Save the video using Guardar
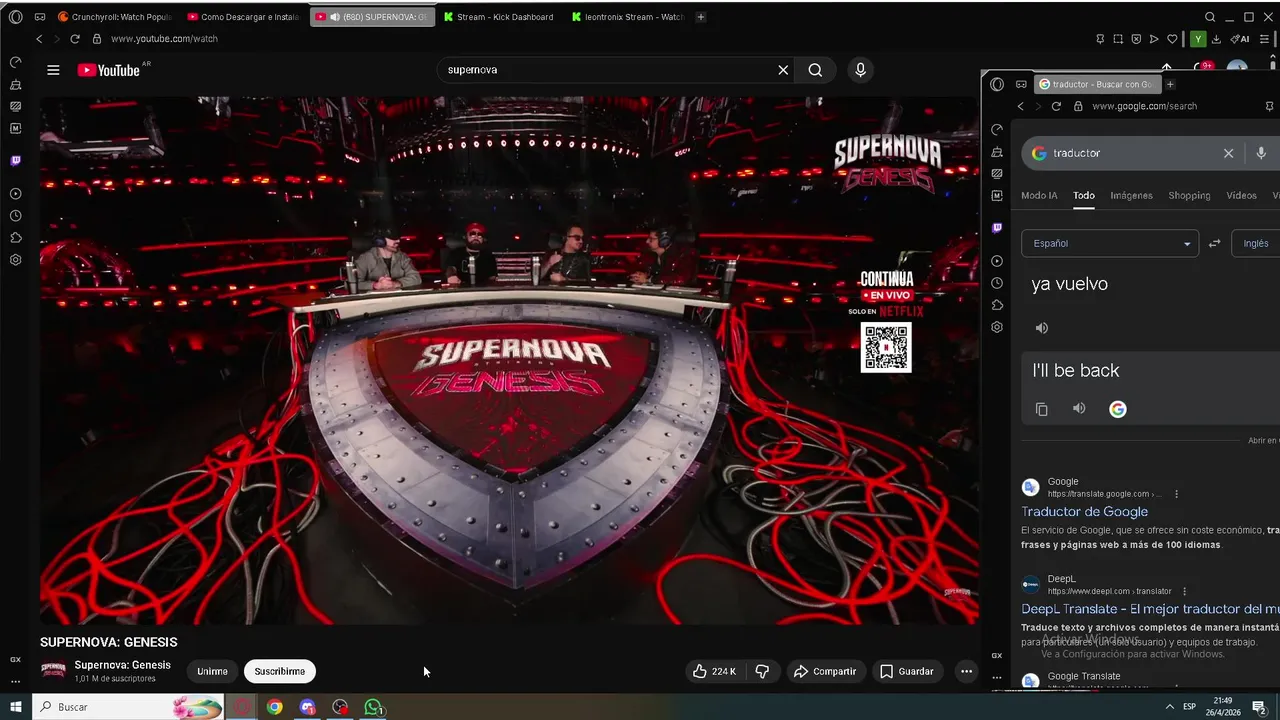Viewport: 1280px width, 720px height. coord(907,671)
